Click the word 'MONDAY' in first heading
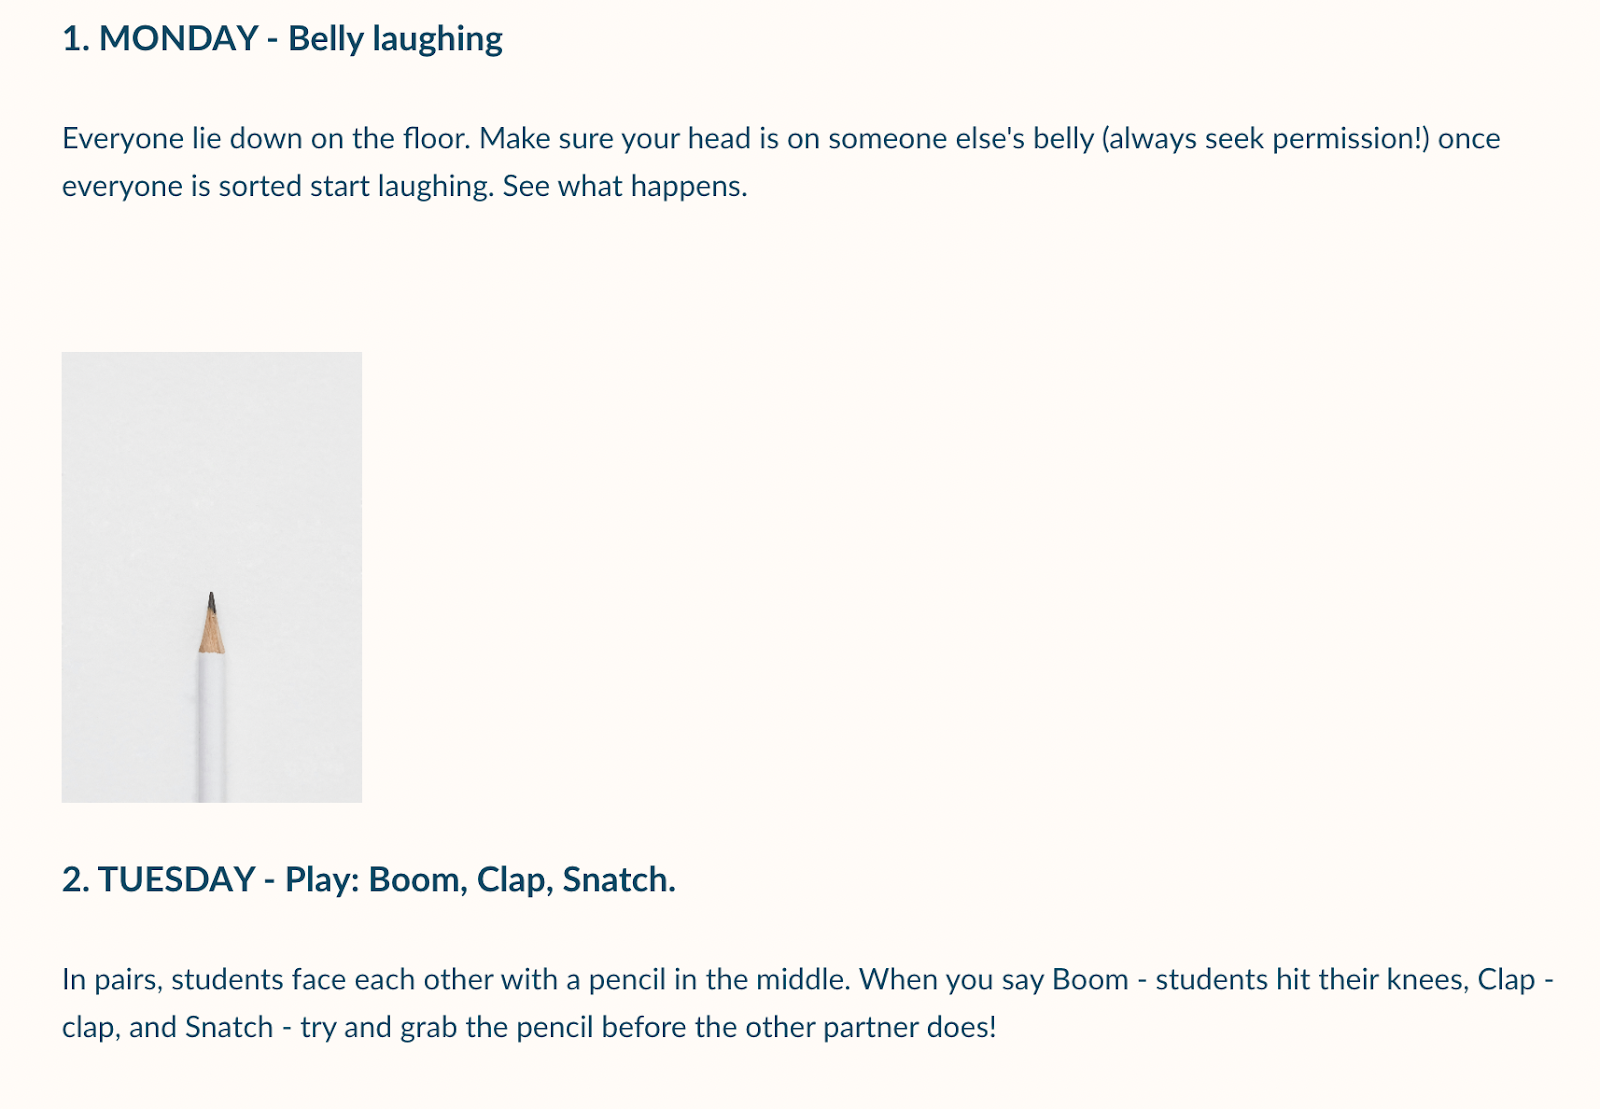The height and width of the screenshot is (1109, 1600). click(x=179, y=39)
